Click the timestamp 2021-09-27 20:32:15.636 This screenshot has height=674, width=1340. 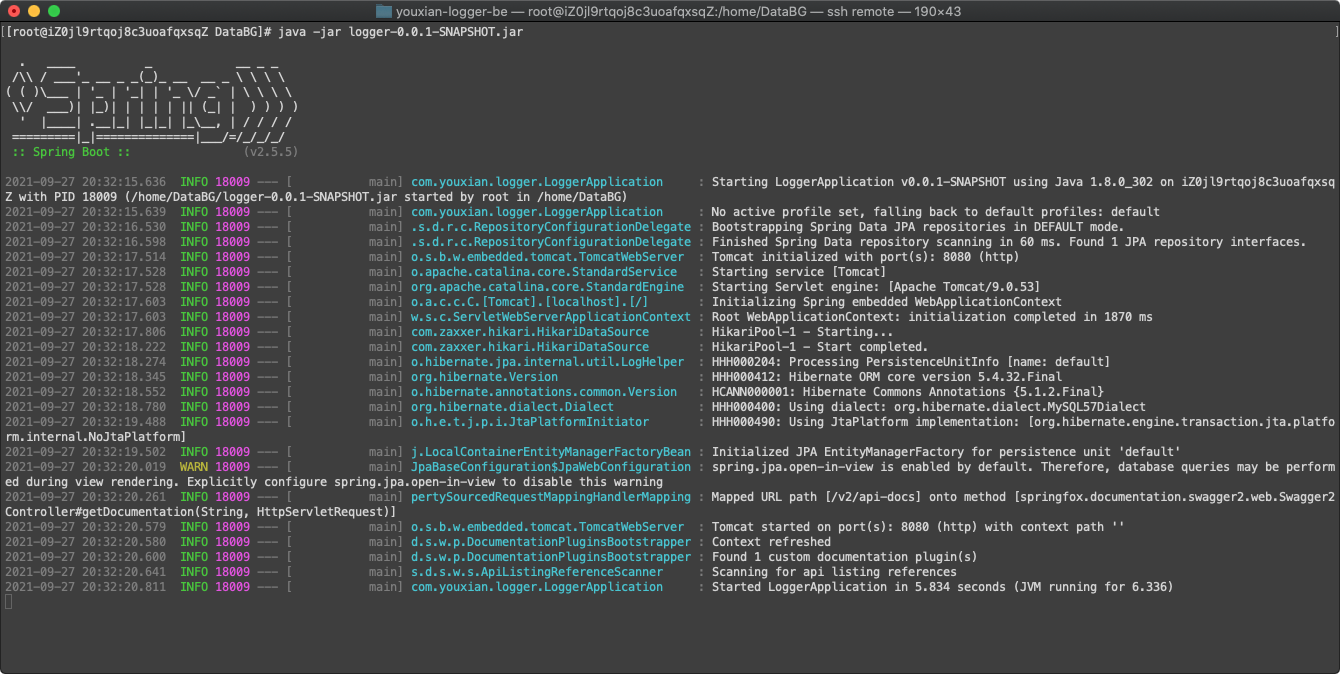(86, 182)
